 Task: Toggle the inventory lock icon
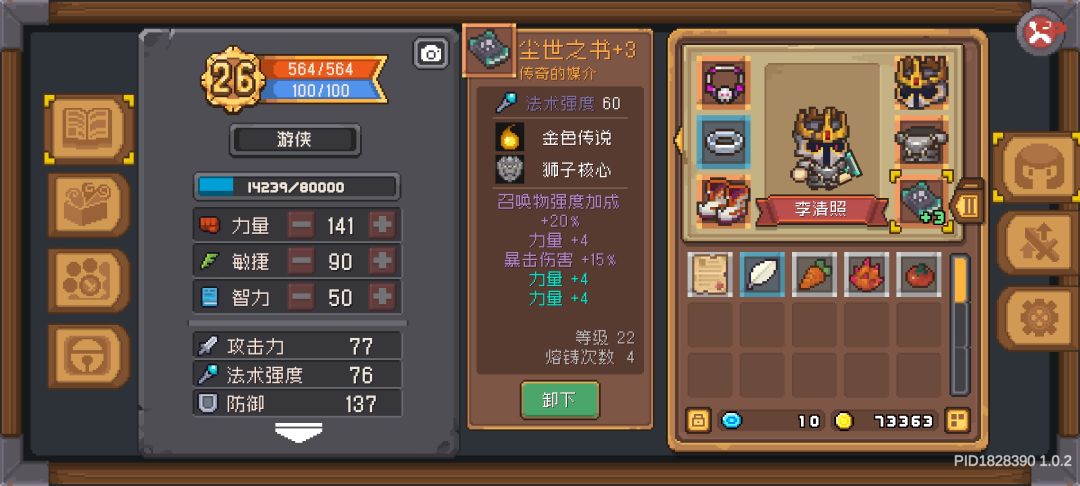click(x=698, y=420)
